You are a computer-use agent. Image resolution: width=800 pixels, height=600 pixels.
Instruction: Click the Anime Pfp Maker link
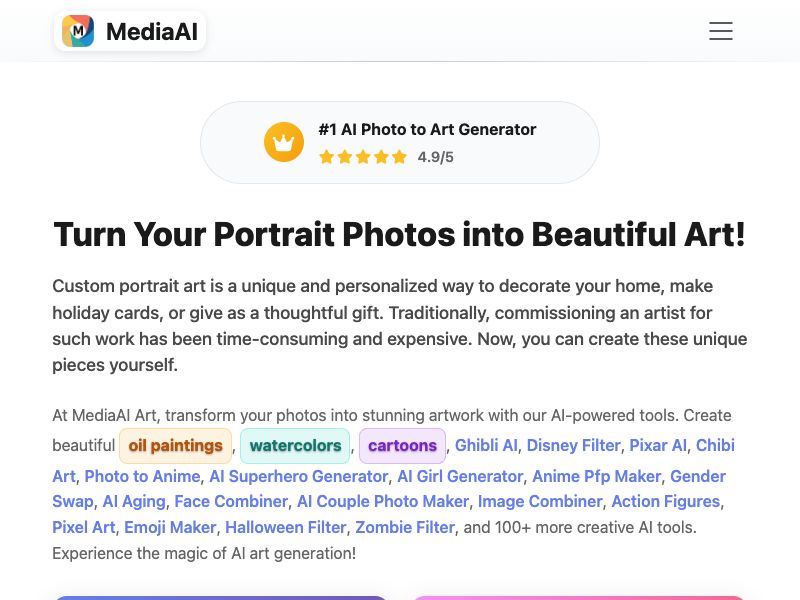tap(596, 476)
